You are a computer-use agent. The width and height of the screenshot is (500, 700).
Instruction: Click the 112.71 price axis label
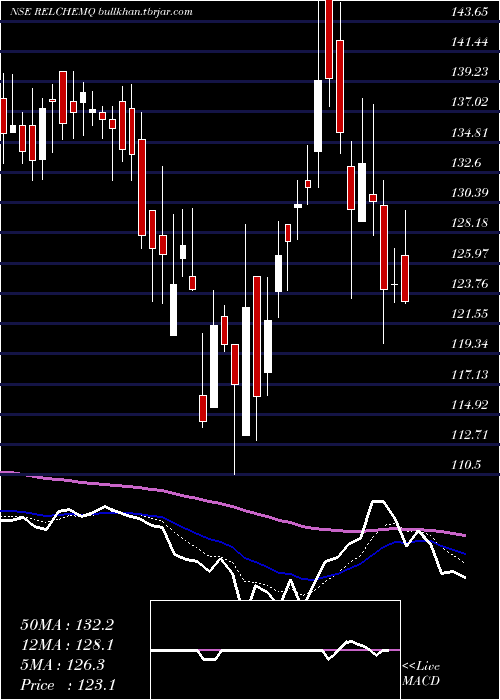[469, 434]
